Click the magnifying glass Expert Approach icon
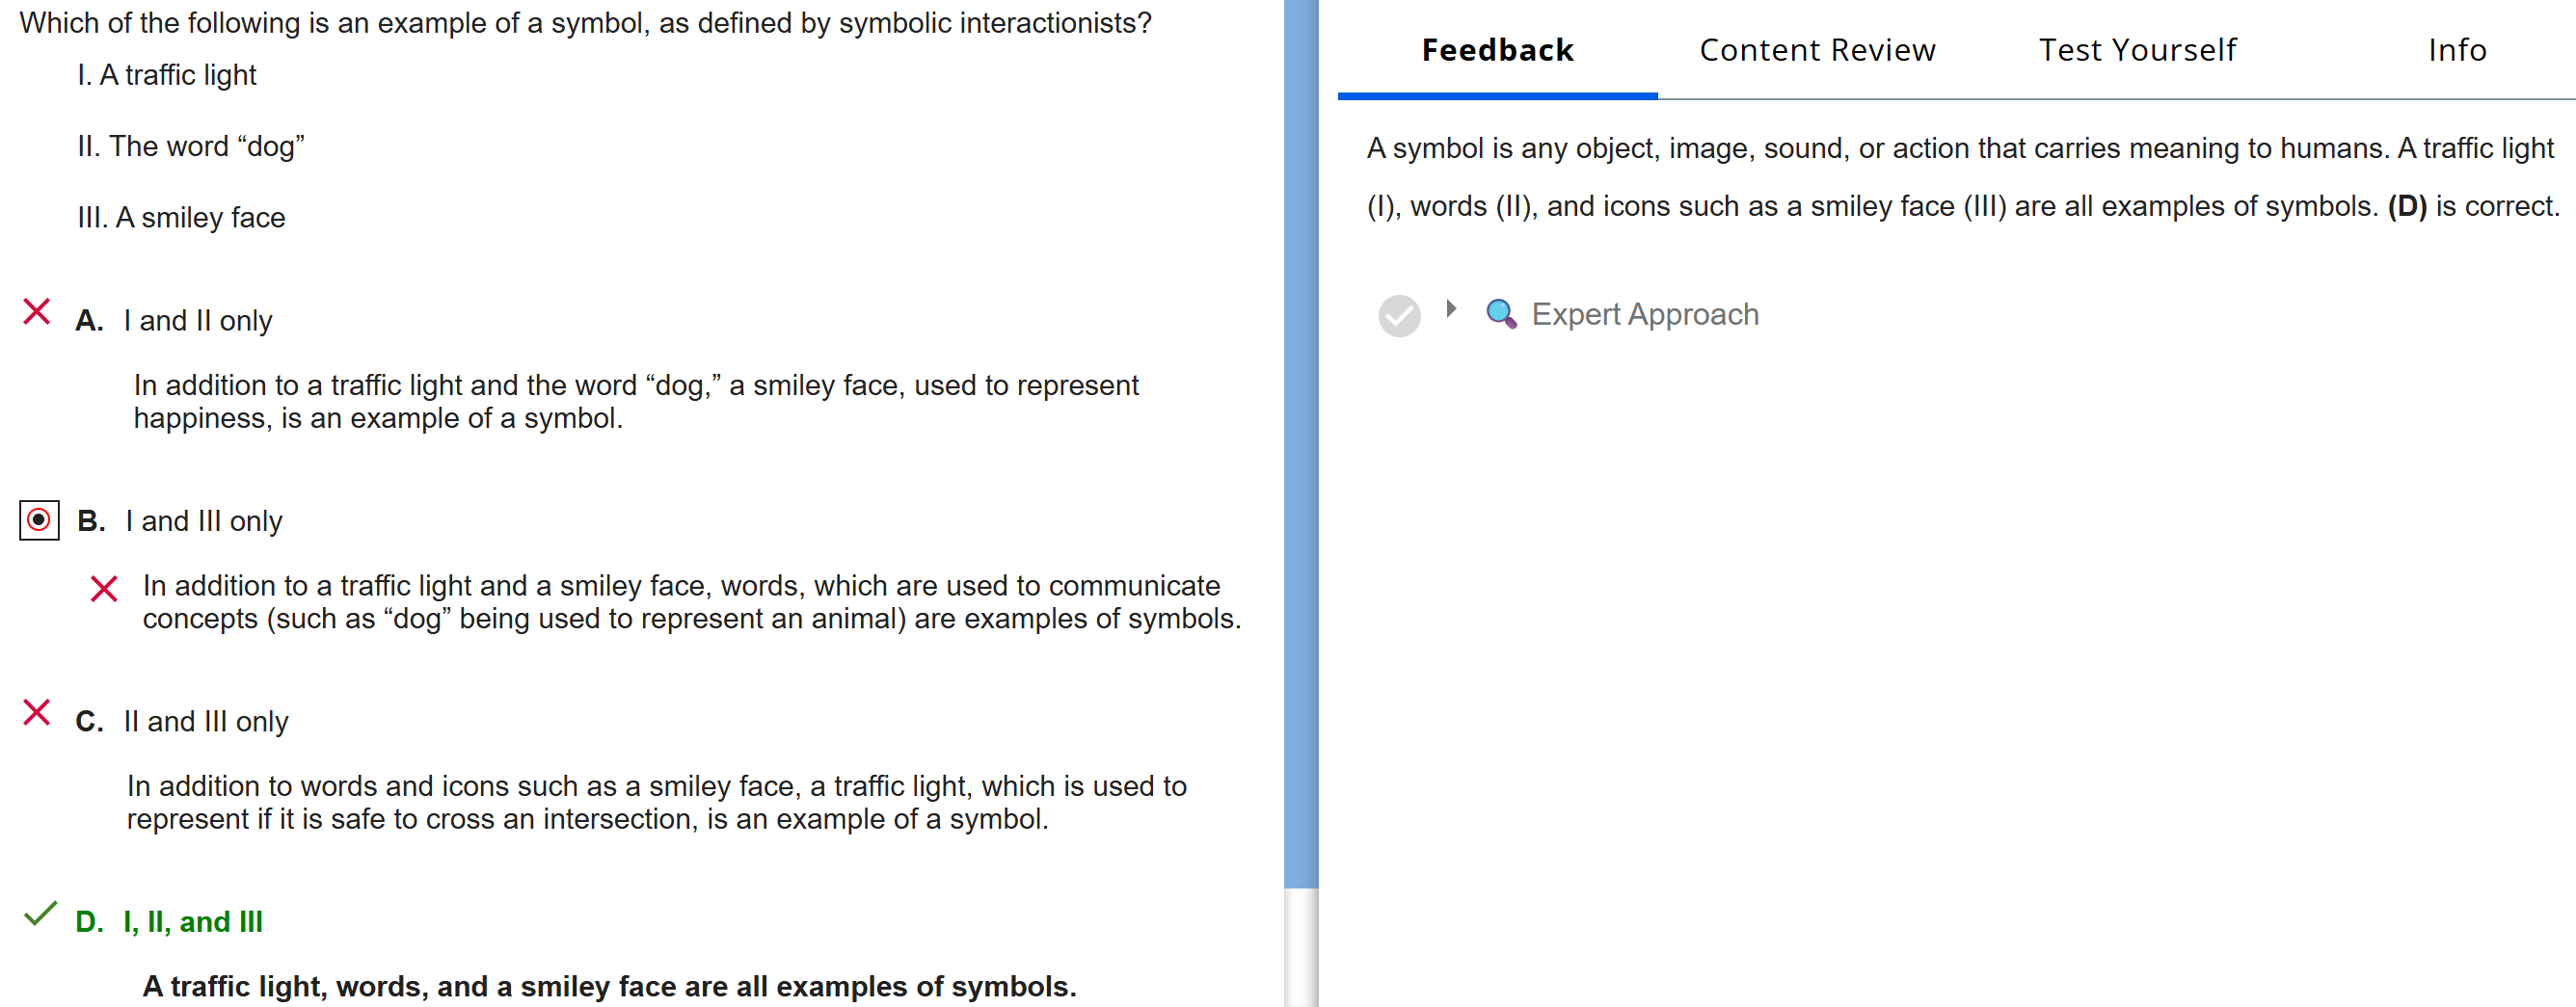2576x1007 pixels. click(1500, 314)
